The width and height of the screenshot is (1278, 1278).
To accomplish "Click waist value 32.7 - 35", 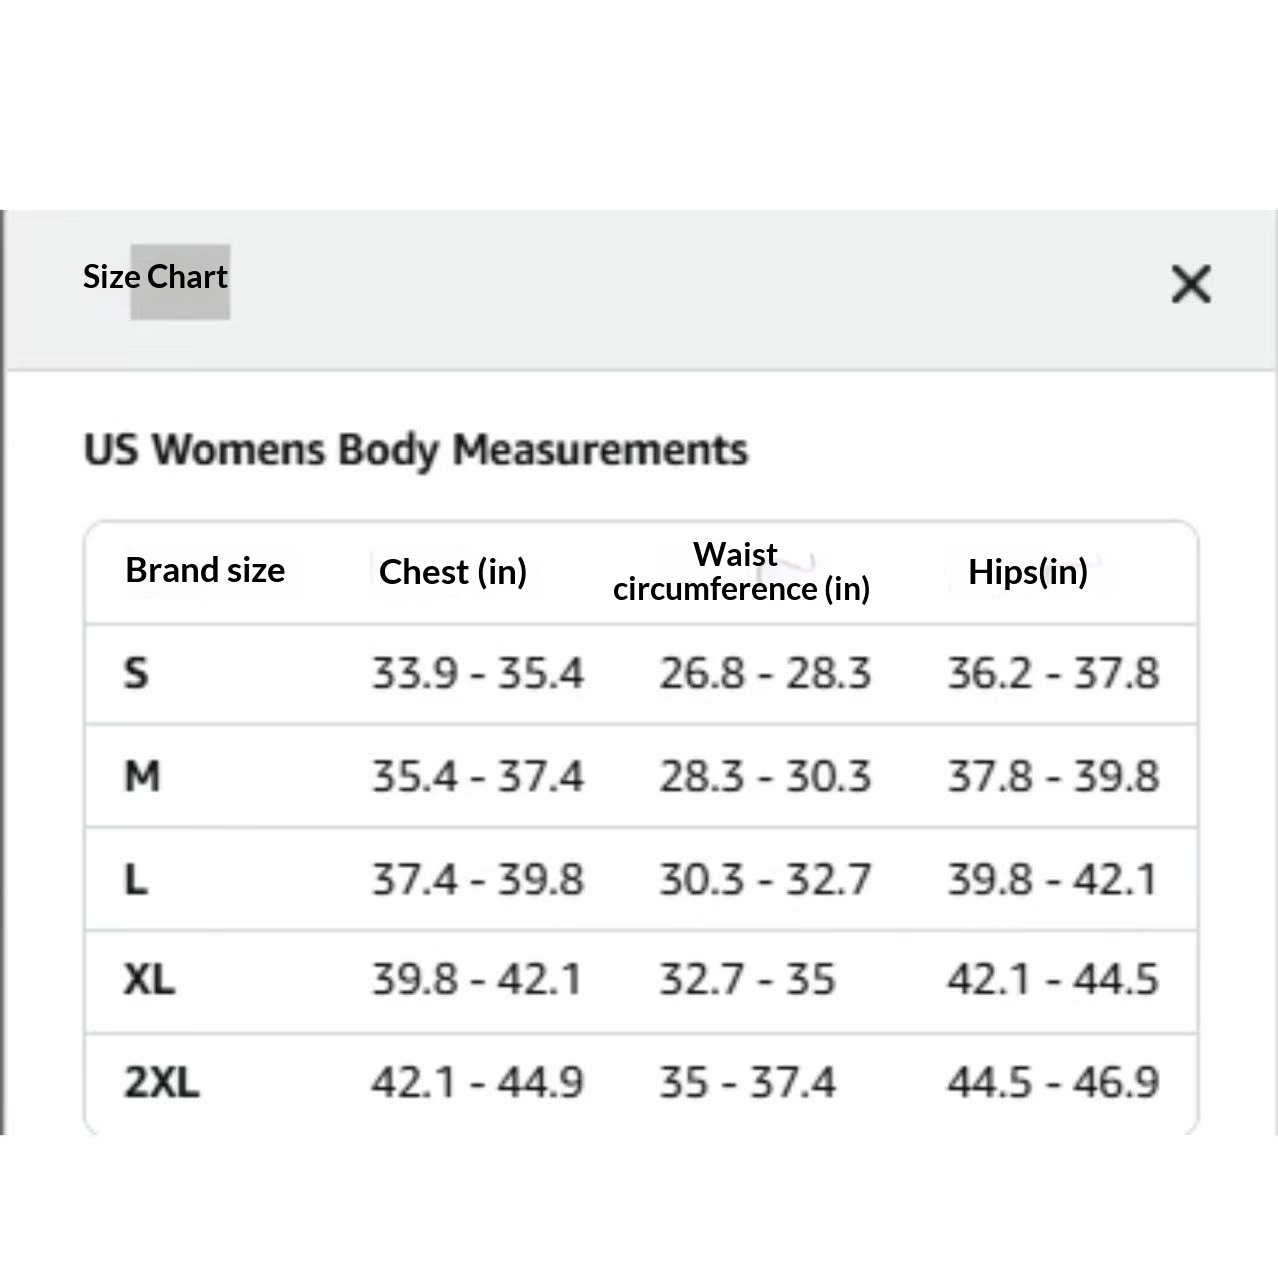I will pyautogui.click(x=746, y=979).
